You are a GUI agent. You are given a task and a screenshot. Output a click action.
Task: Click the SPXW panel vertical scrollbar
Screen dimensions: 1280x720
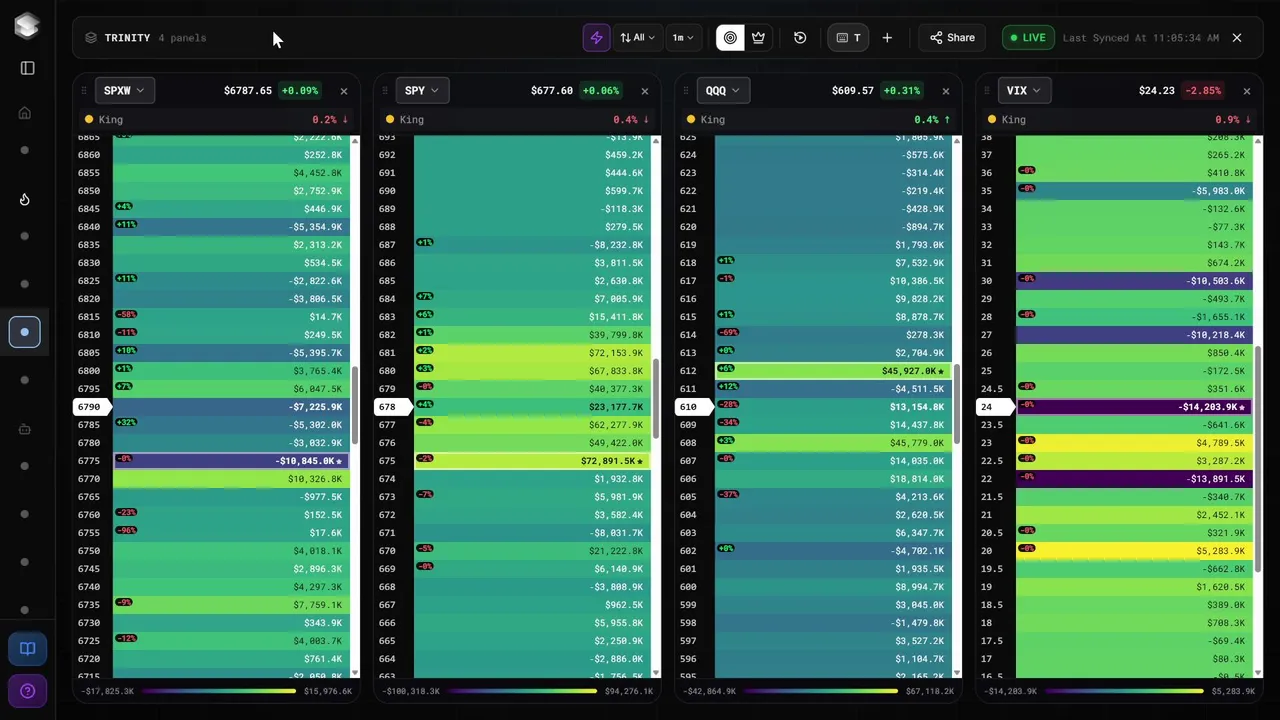(x=355, y=405)
